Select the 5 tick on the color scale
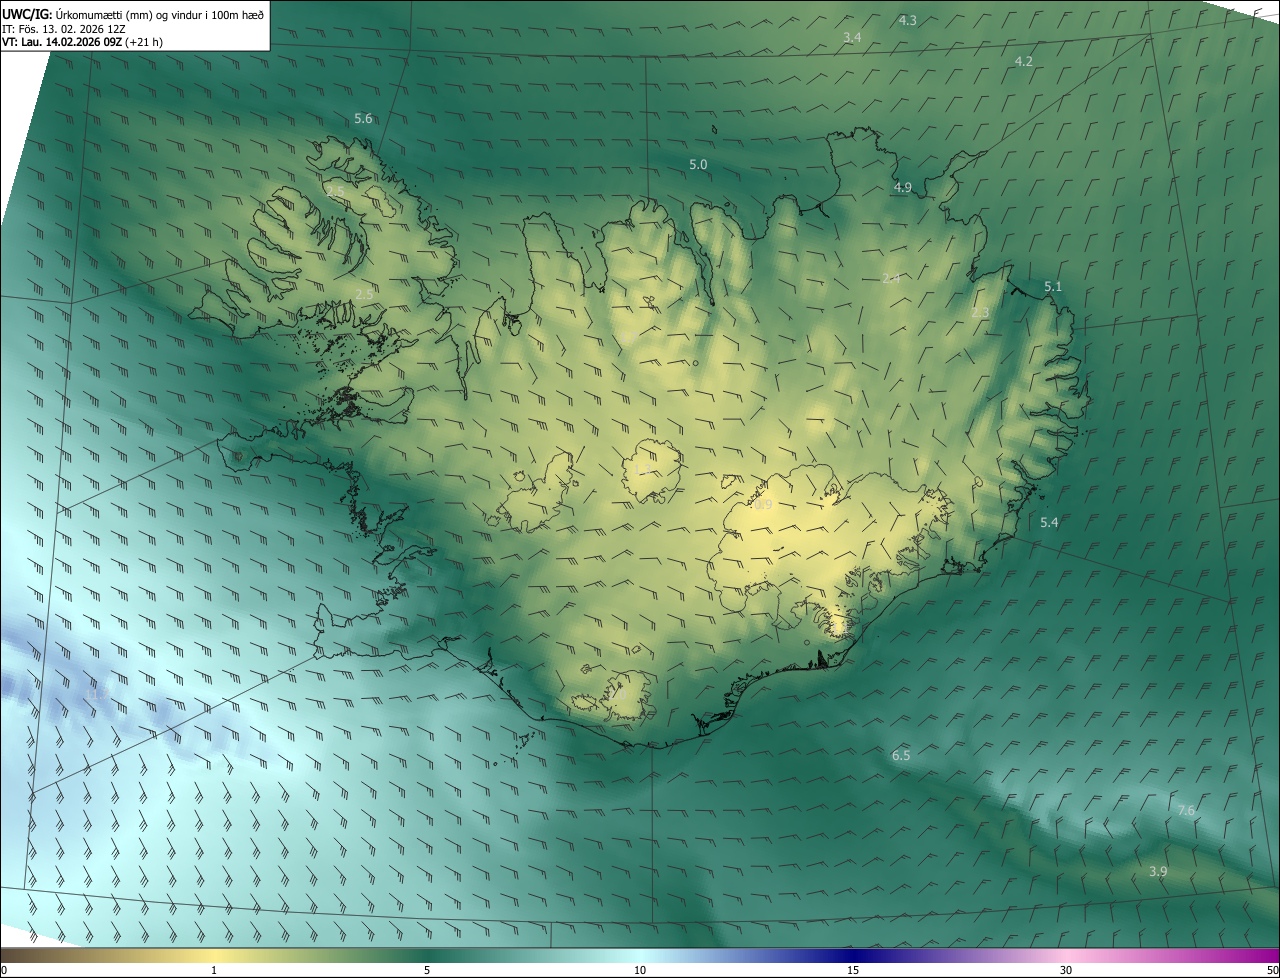Image resolution: width=1280 pixels, height=978 pixels. [x=427, y=970]
